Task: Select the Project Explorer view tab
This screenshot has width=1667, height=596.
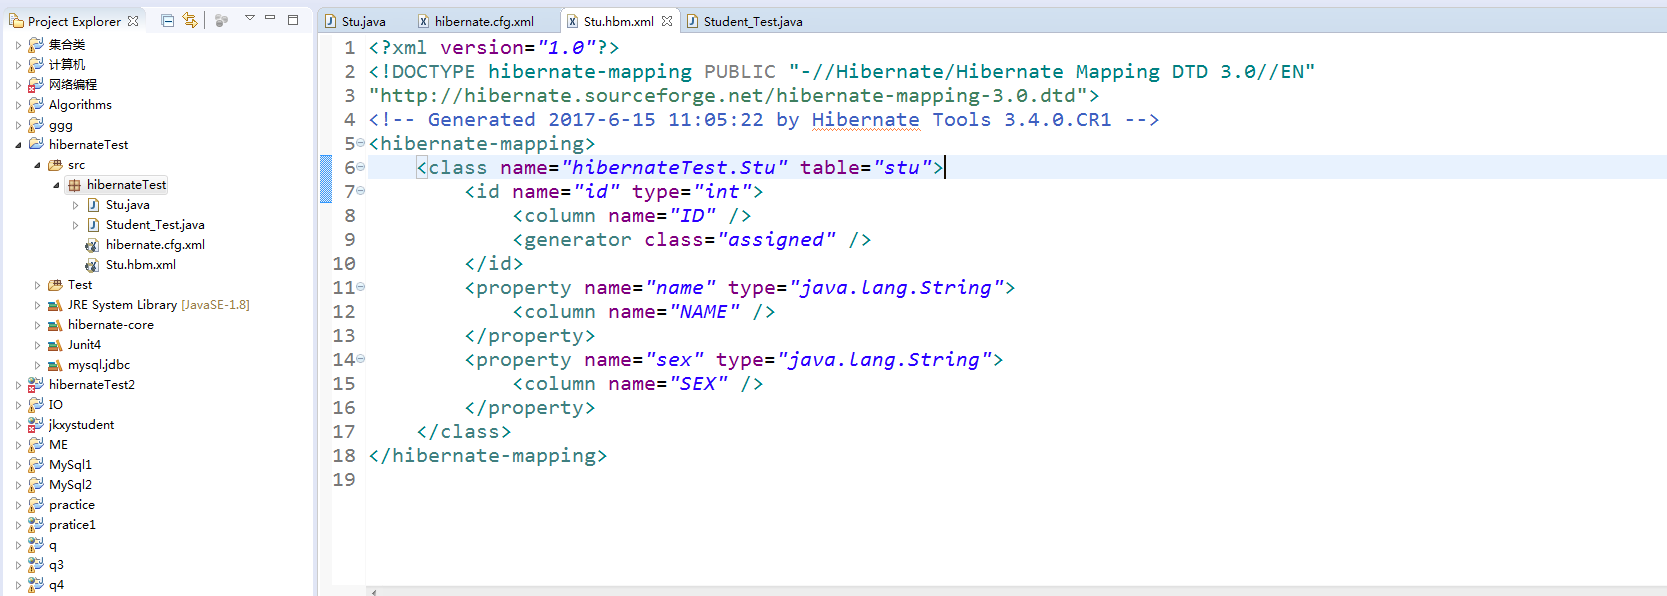Action: point(74,21)
